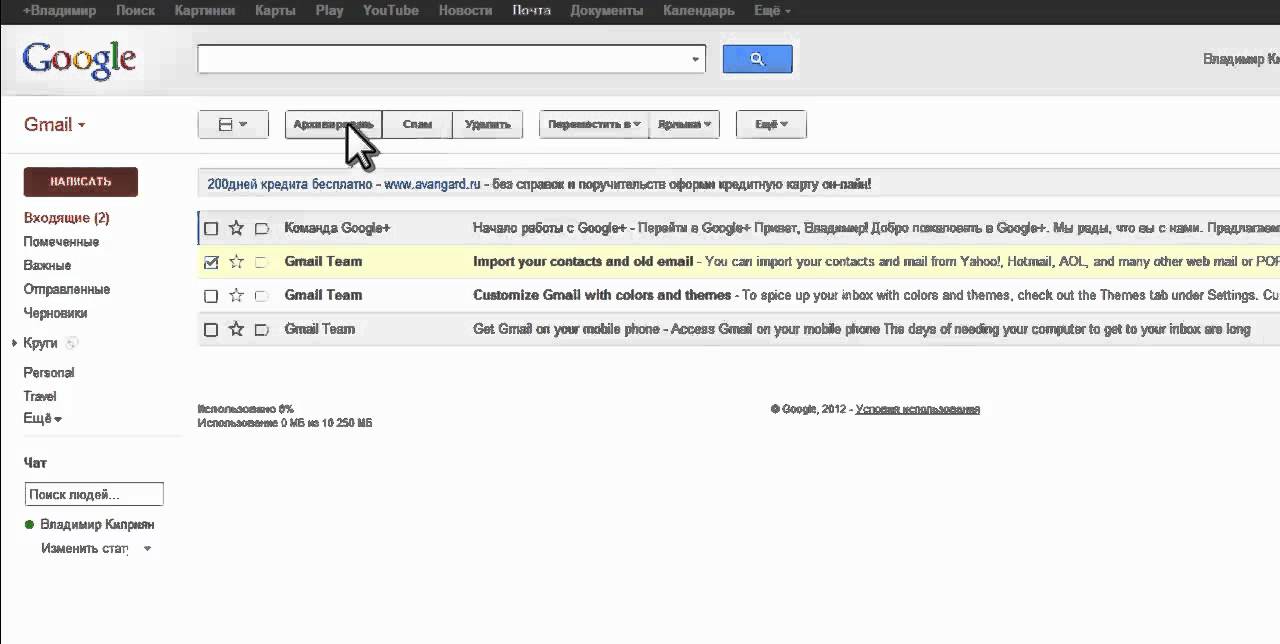
Task: Mark Import your contacts email important
Action: (262, 262)
